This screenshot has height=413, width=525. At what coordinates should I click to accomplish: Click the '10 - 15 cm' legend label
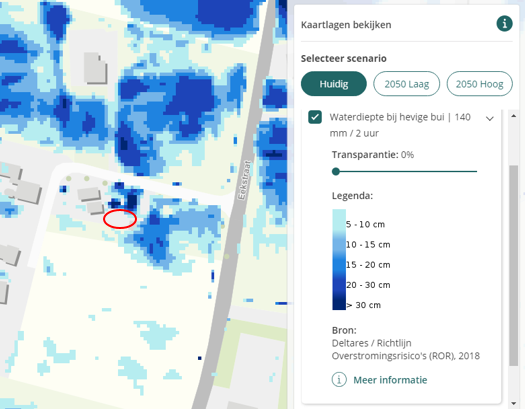368,245
